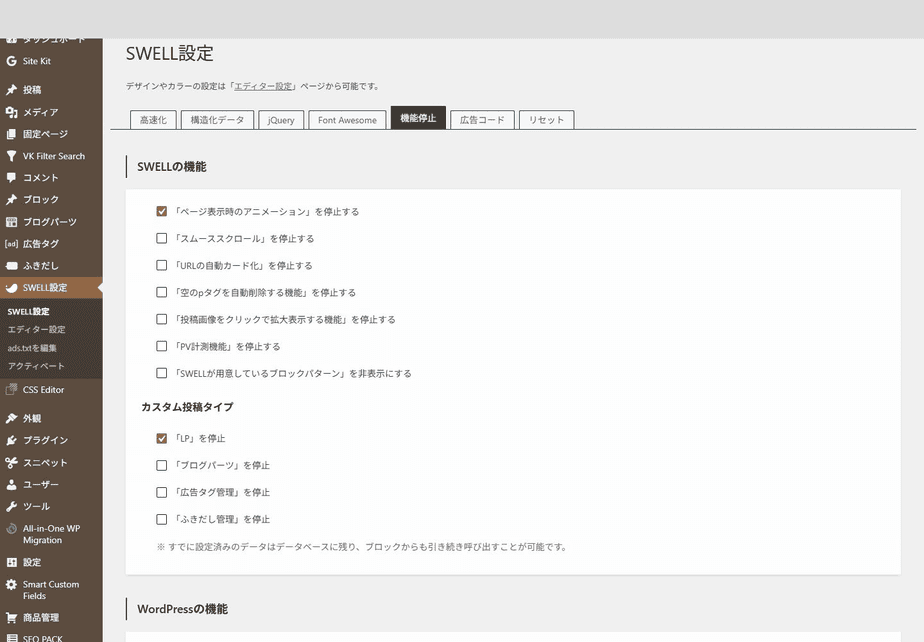Enable hiding SWELL ブロックパターン checkbox
The image size is (924, 642).
pos(161,373)
